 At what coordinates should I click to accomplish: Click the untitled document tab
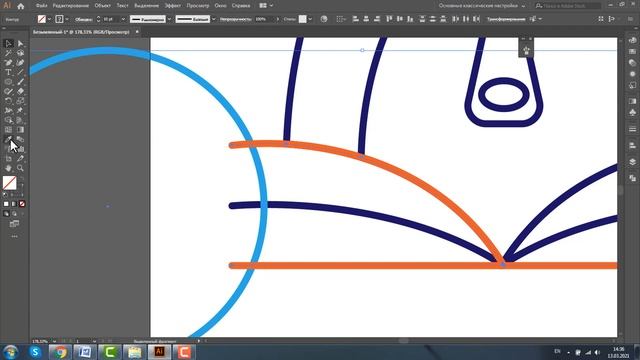point(81,32)
